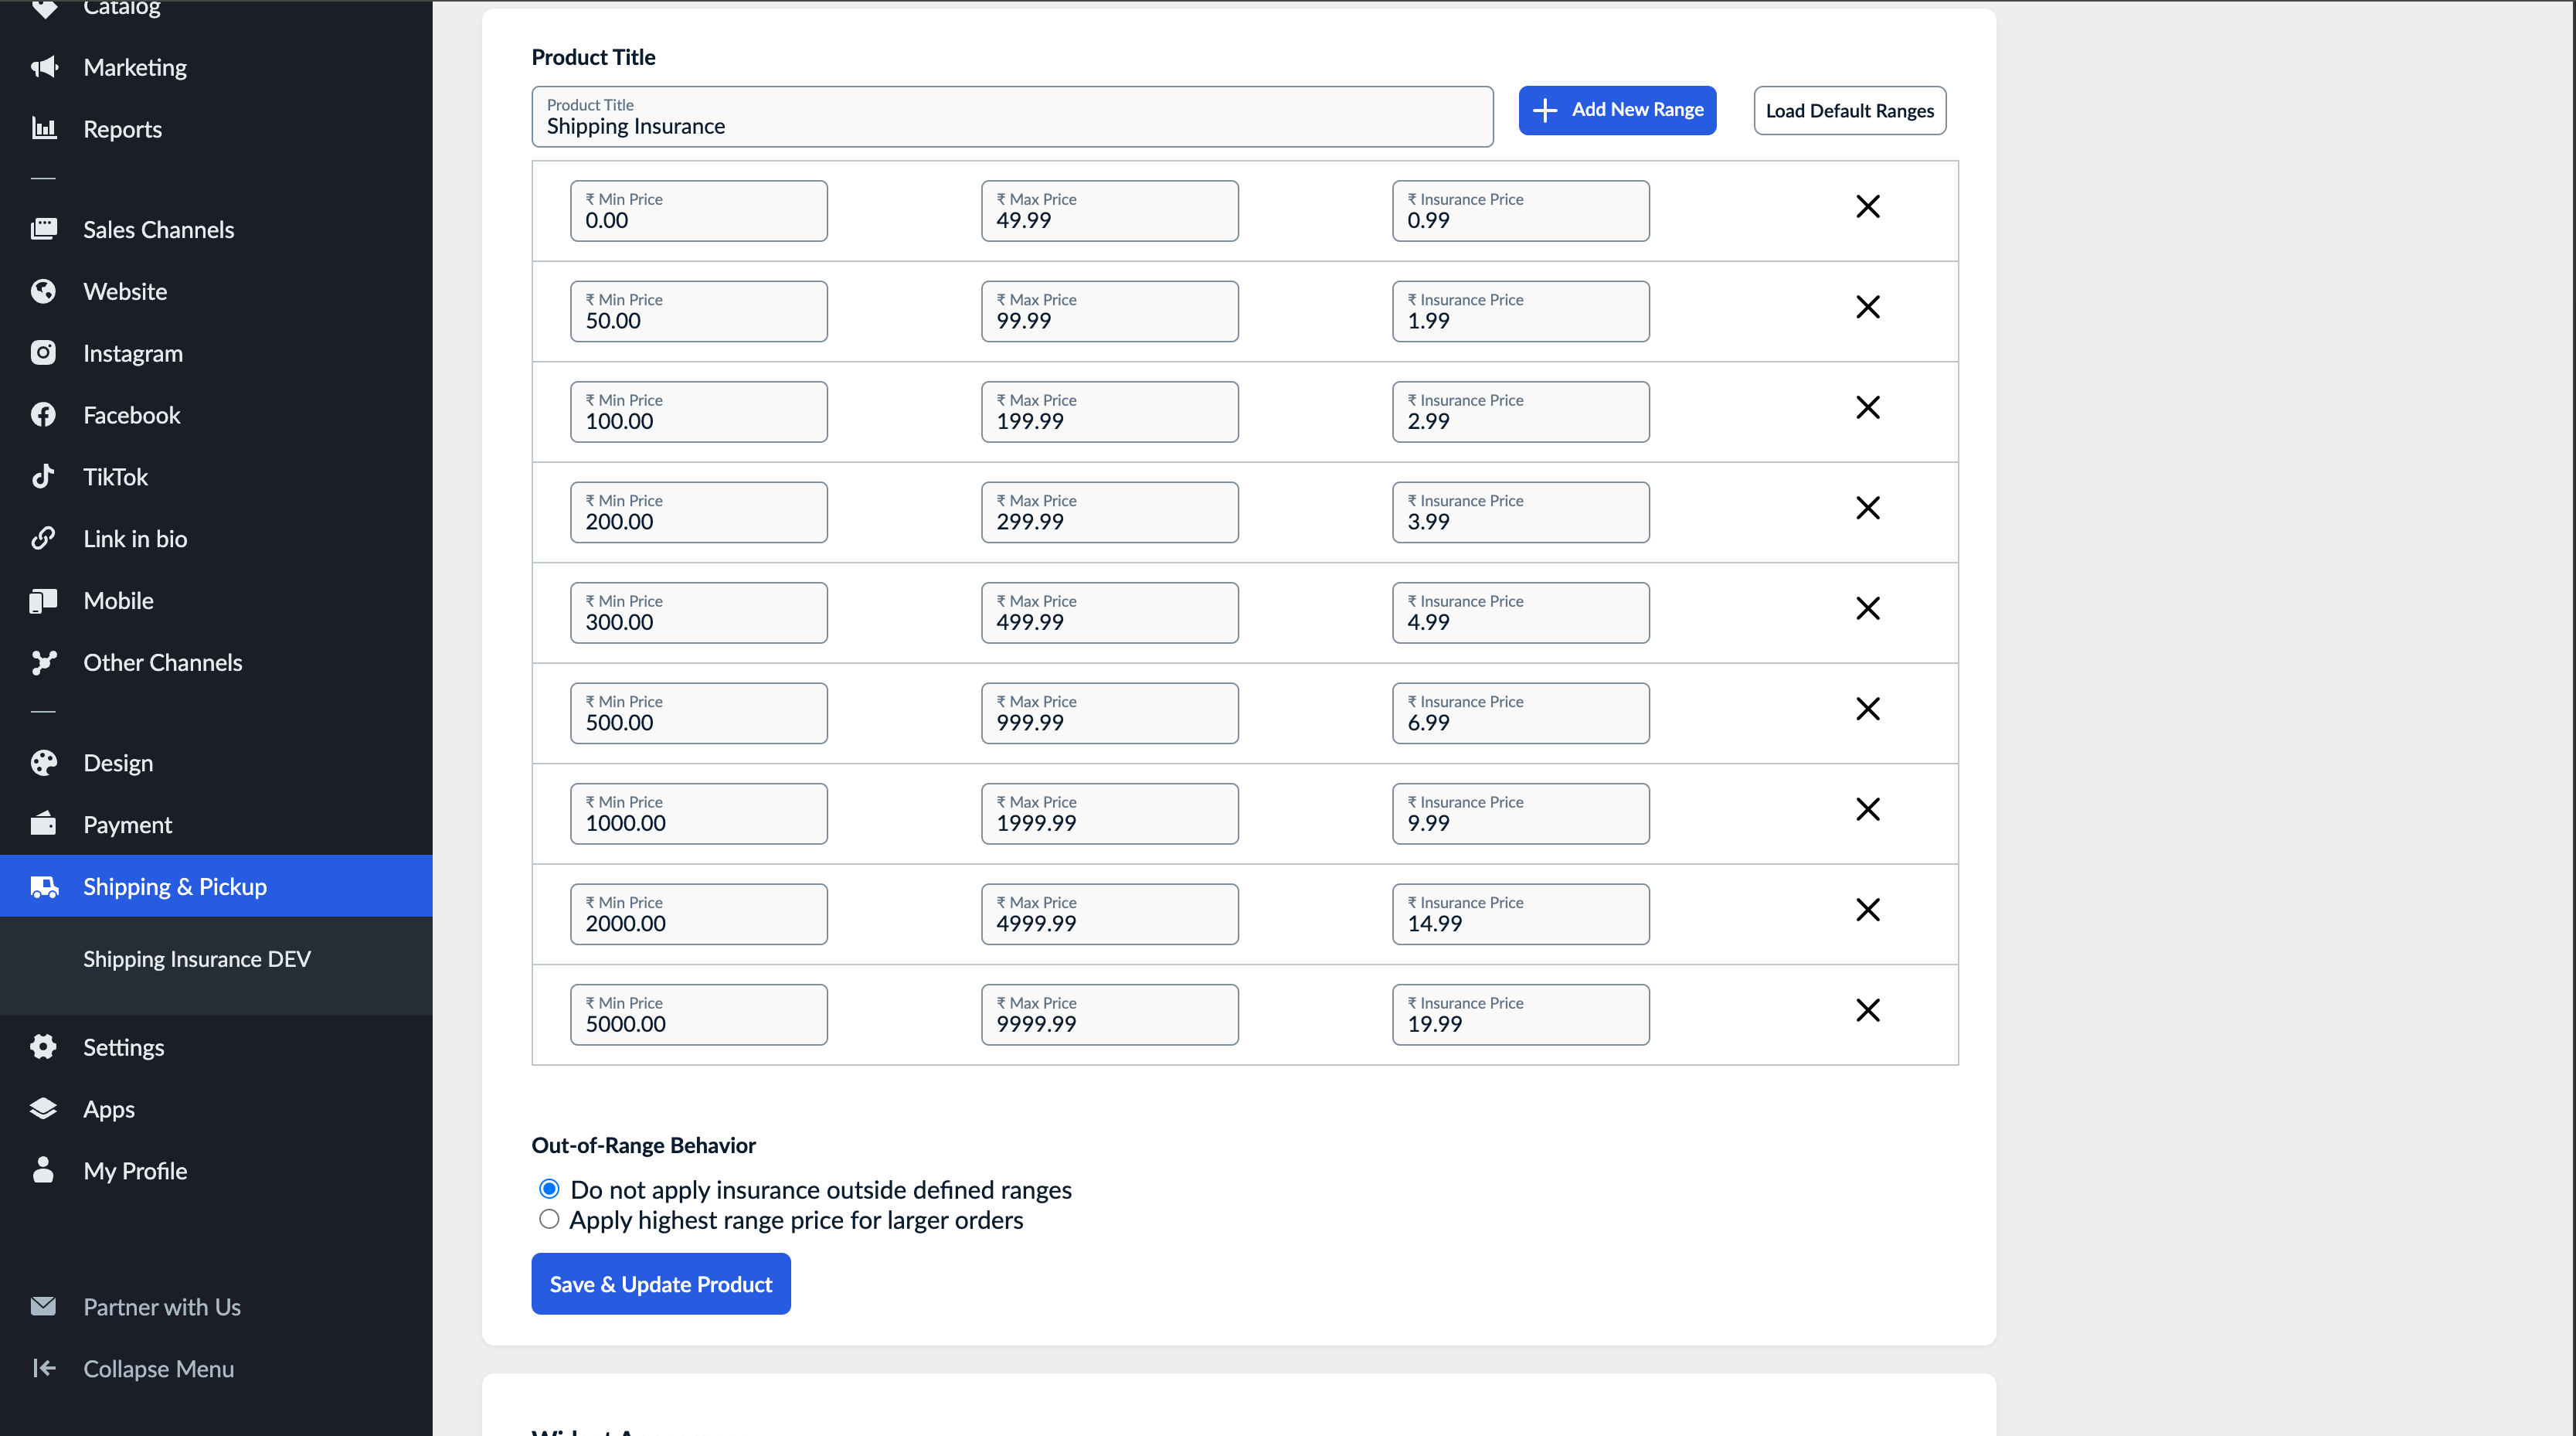
Task: Click the Settings gear icon
Action: (44, 1046)
